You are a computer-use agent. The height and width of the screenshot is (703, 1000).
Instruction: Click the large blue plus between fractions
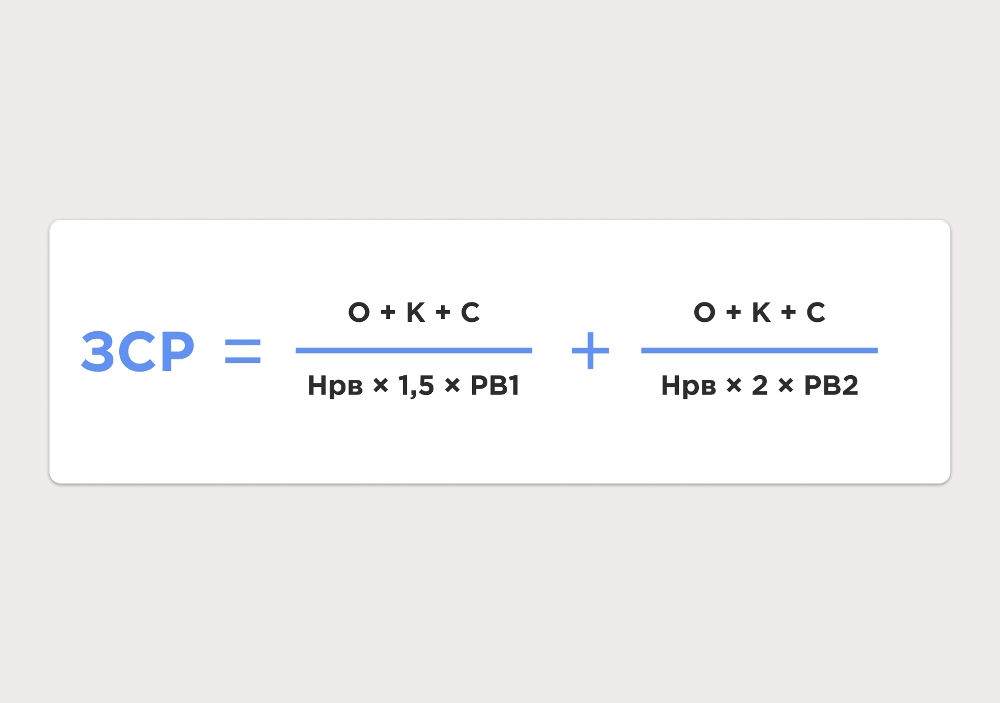click(x=591, y=350)
